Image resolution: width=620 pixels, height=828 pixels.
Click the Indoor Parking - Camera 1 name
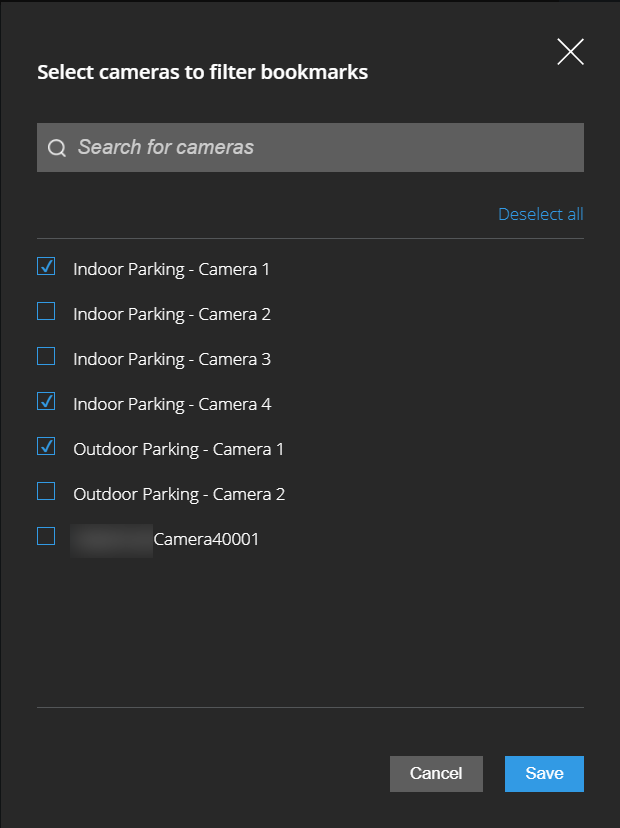click(172, 268)
